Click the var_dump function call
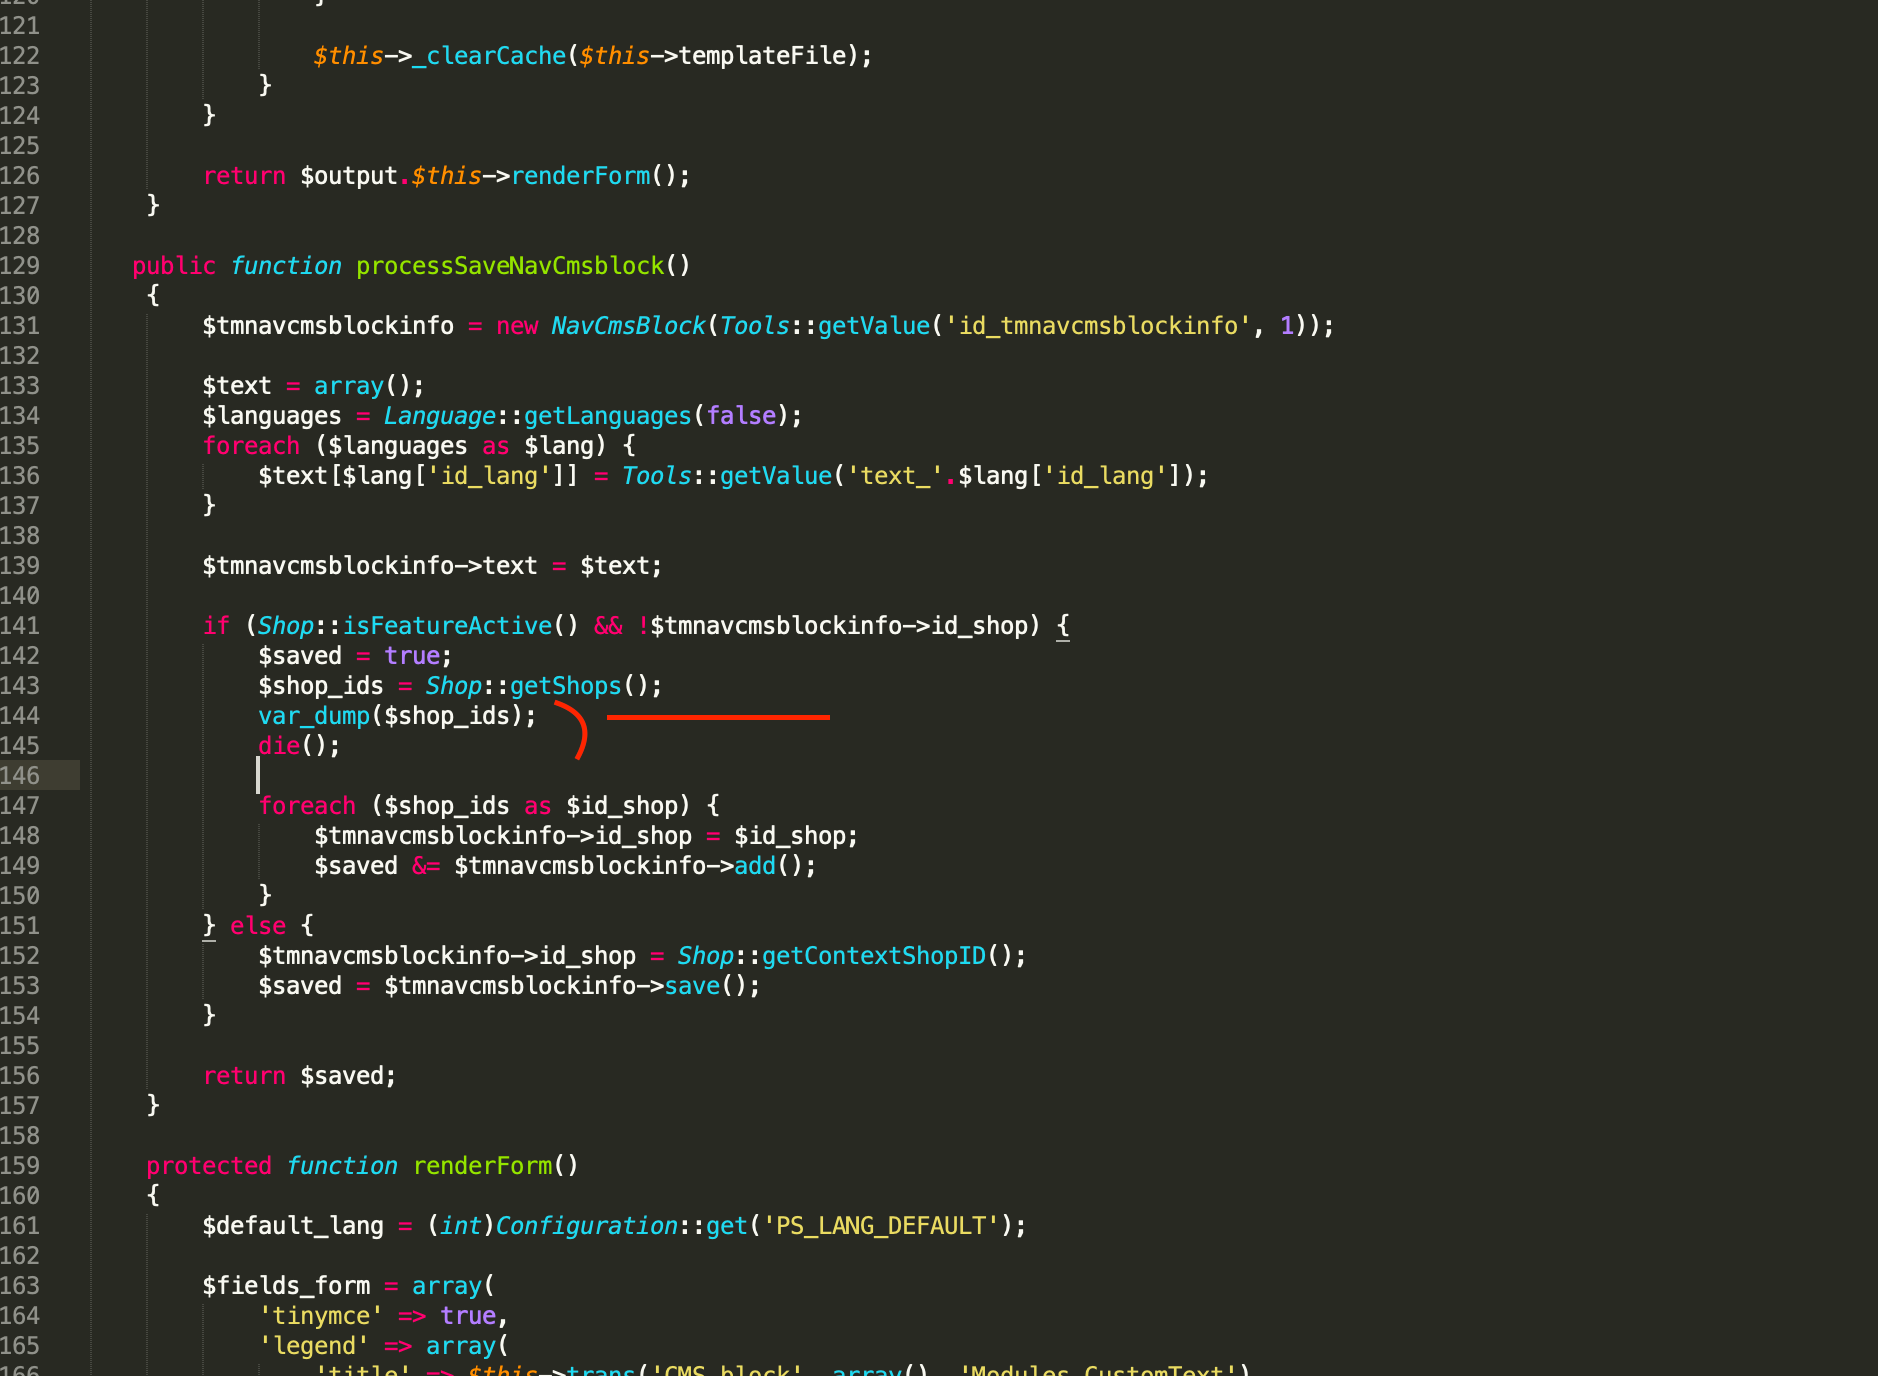 (314, 716)
